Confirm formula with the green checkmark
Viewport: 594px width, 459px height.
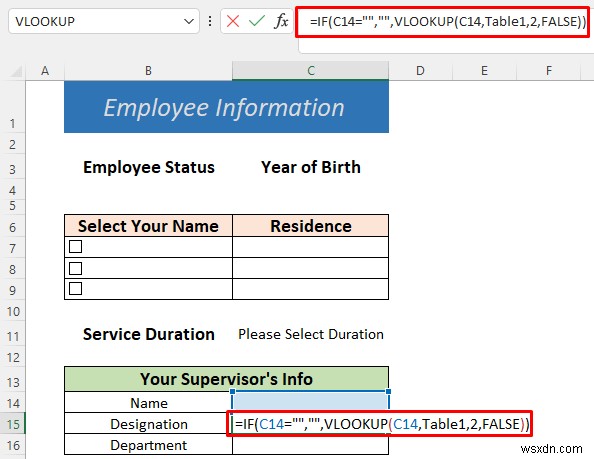point(257,21)
